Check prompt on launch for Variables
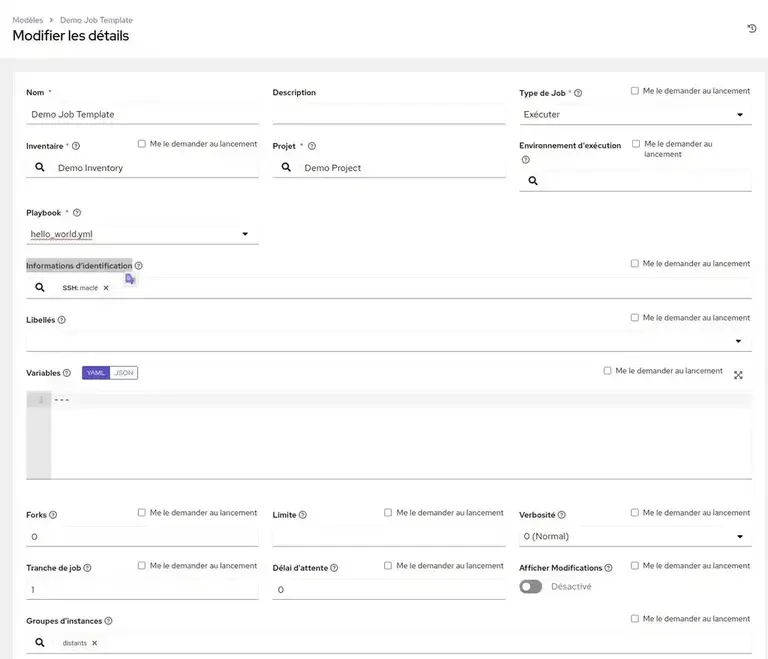 tap(608, 371)
